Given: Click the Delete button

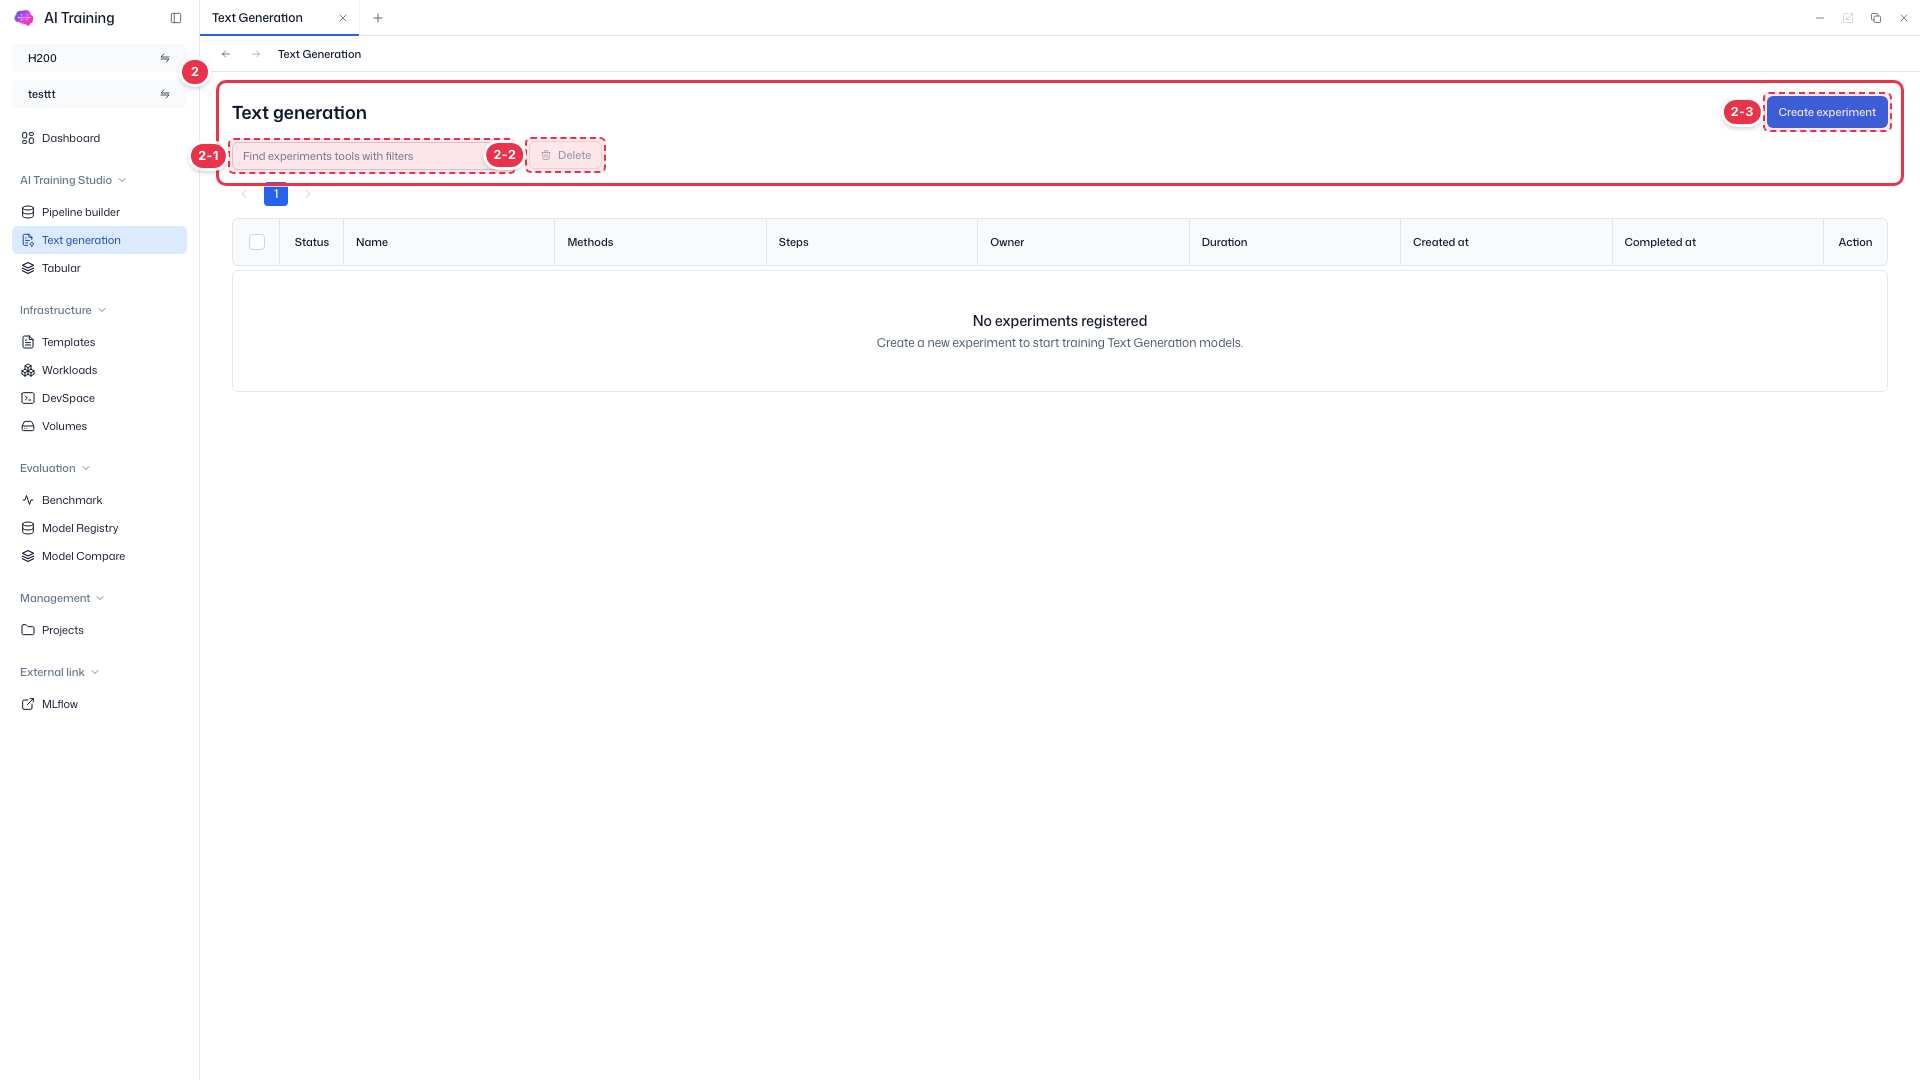Looking at the screenshot, I should [566, 155].
